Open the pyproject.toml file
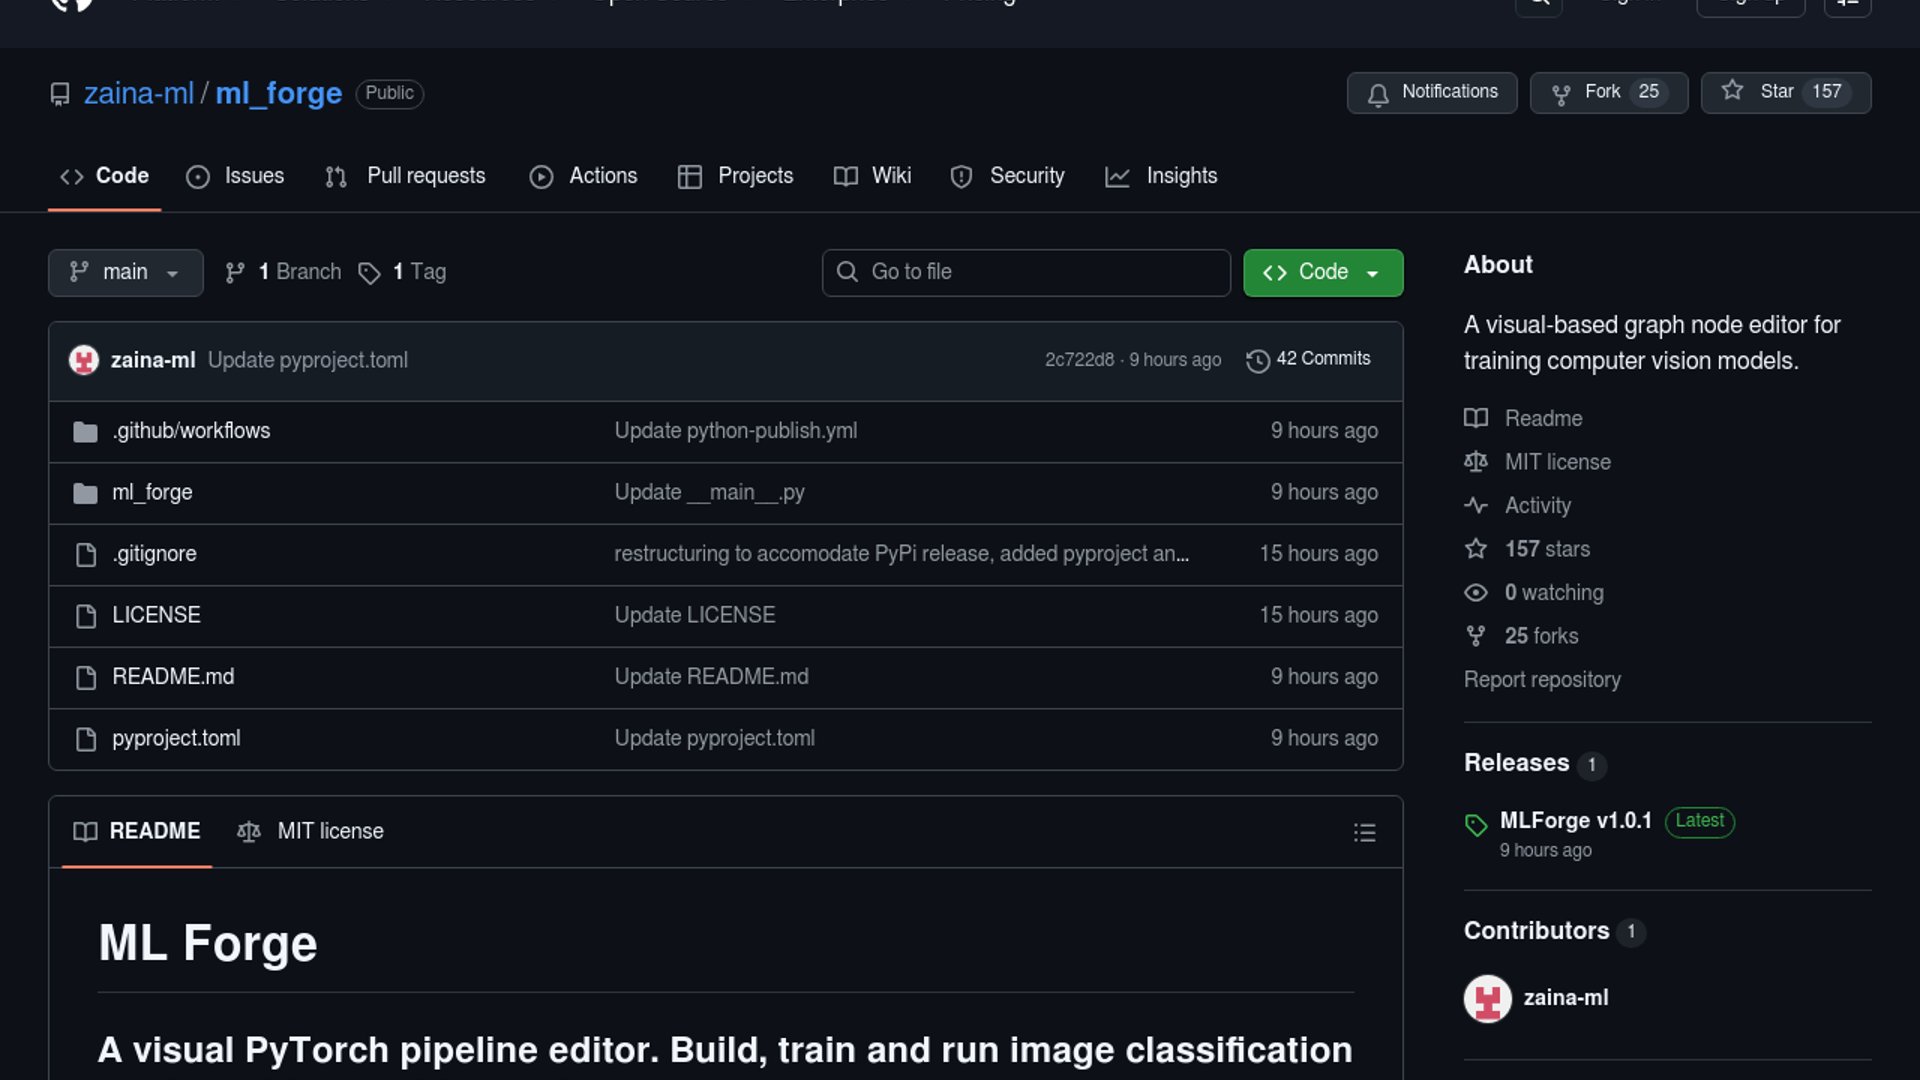The height and width of the screenshot is (1080, 1920). pos(176,738)
